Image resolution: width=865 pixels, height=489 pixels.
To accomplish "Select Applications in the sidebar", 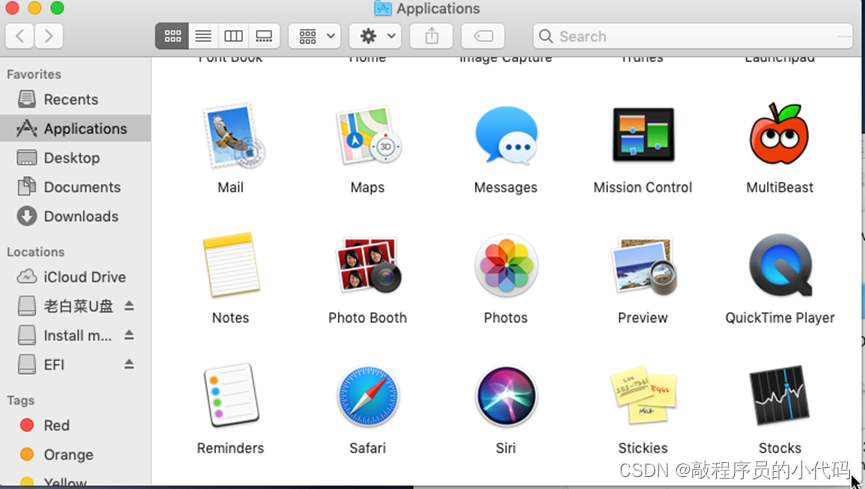I will pyautogui.click(x=75, y=129).
